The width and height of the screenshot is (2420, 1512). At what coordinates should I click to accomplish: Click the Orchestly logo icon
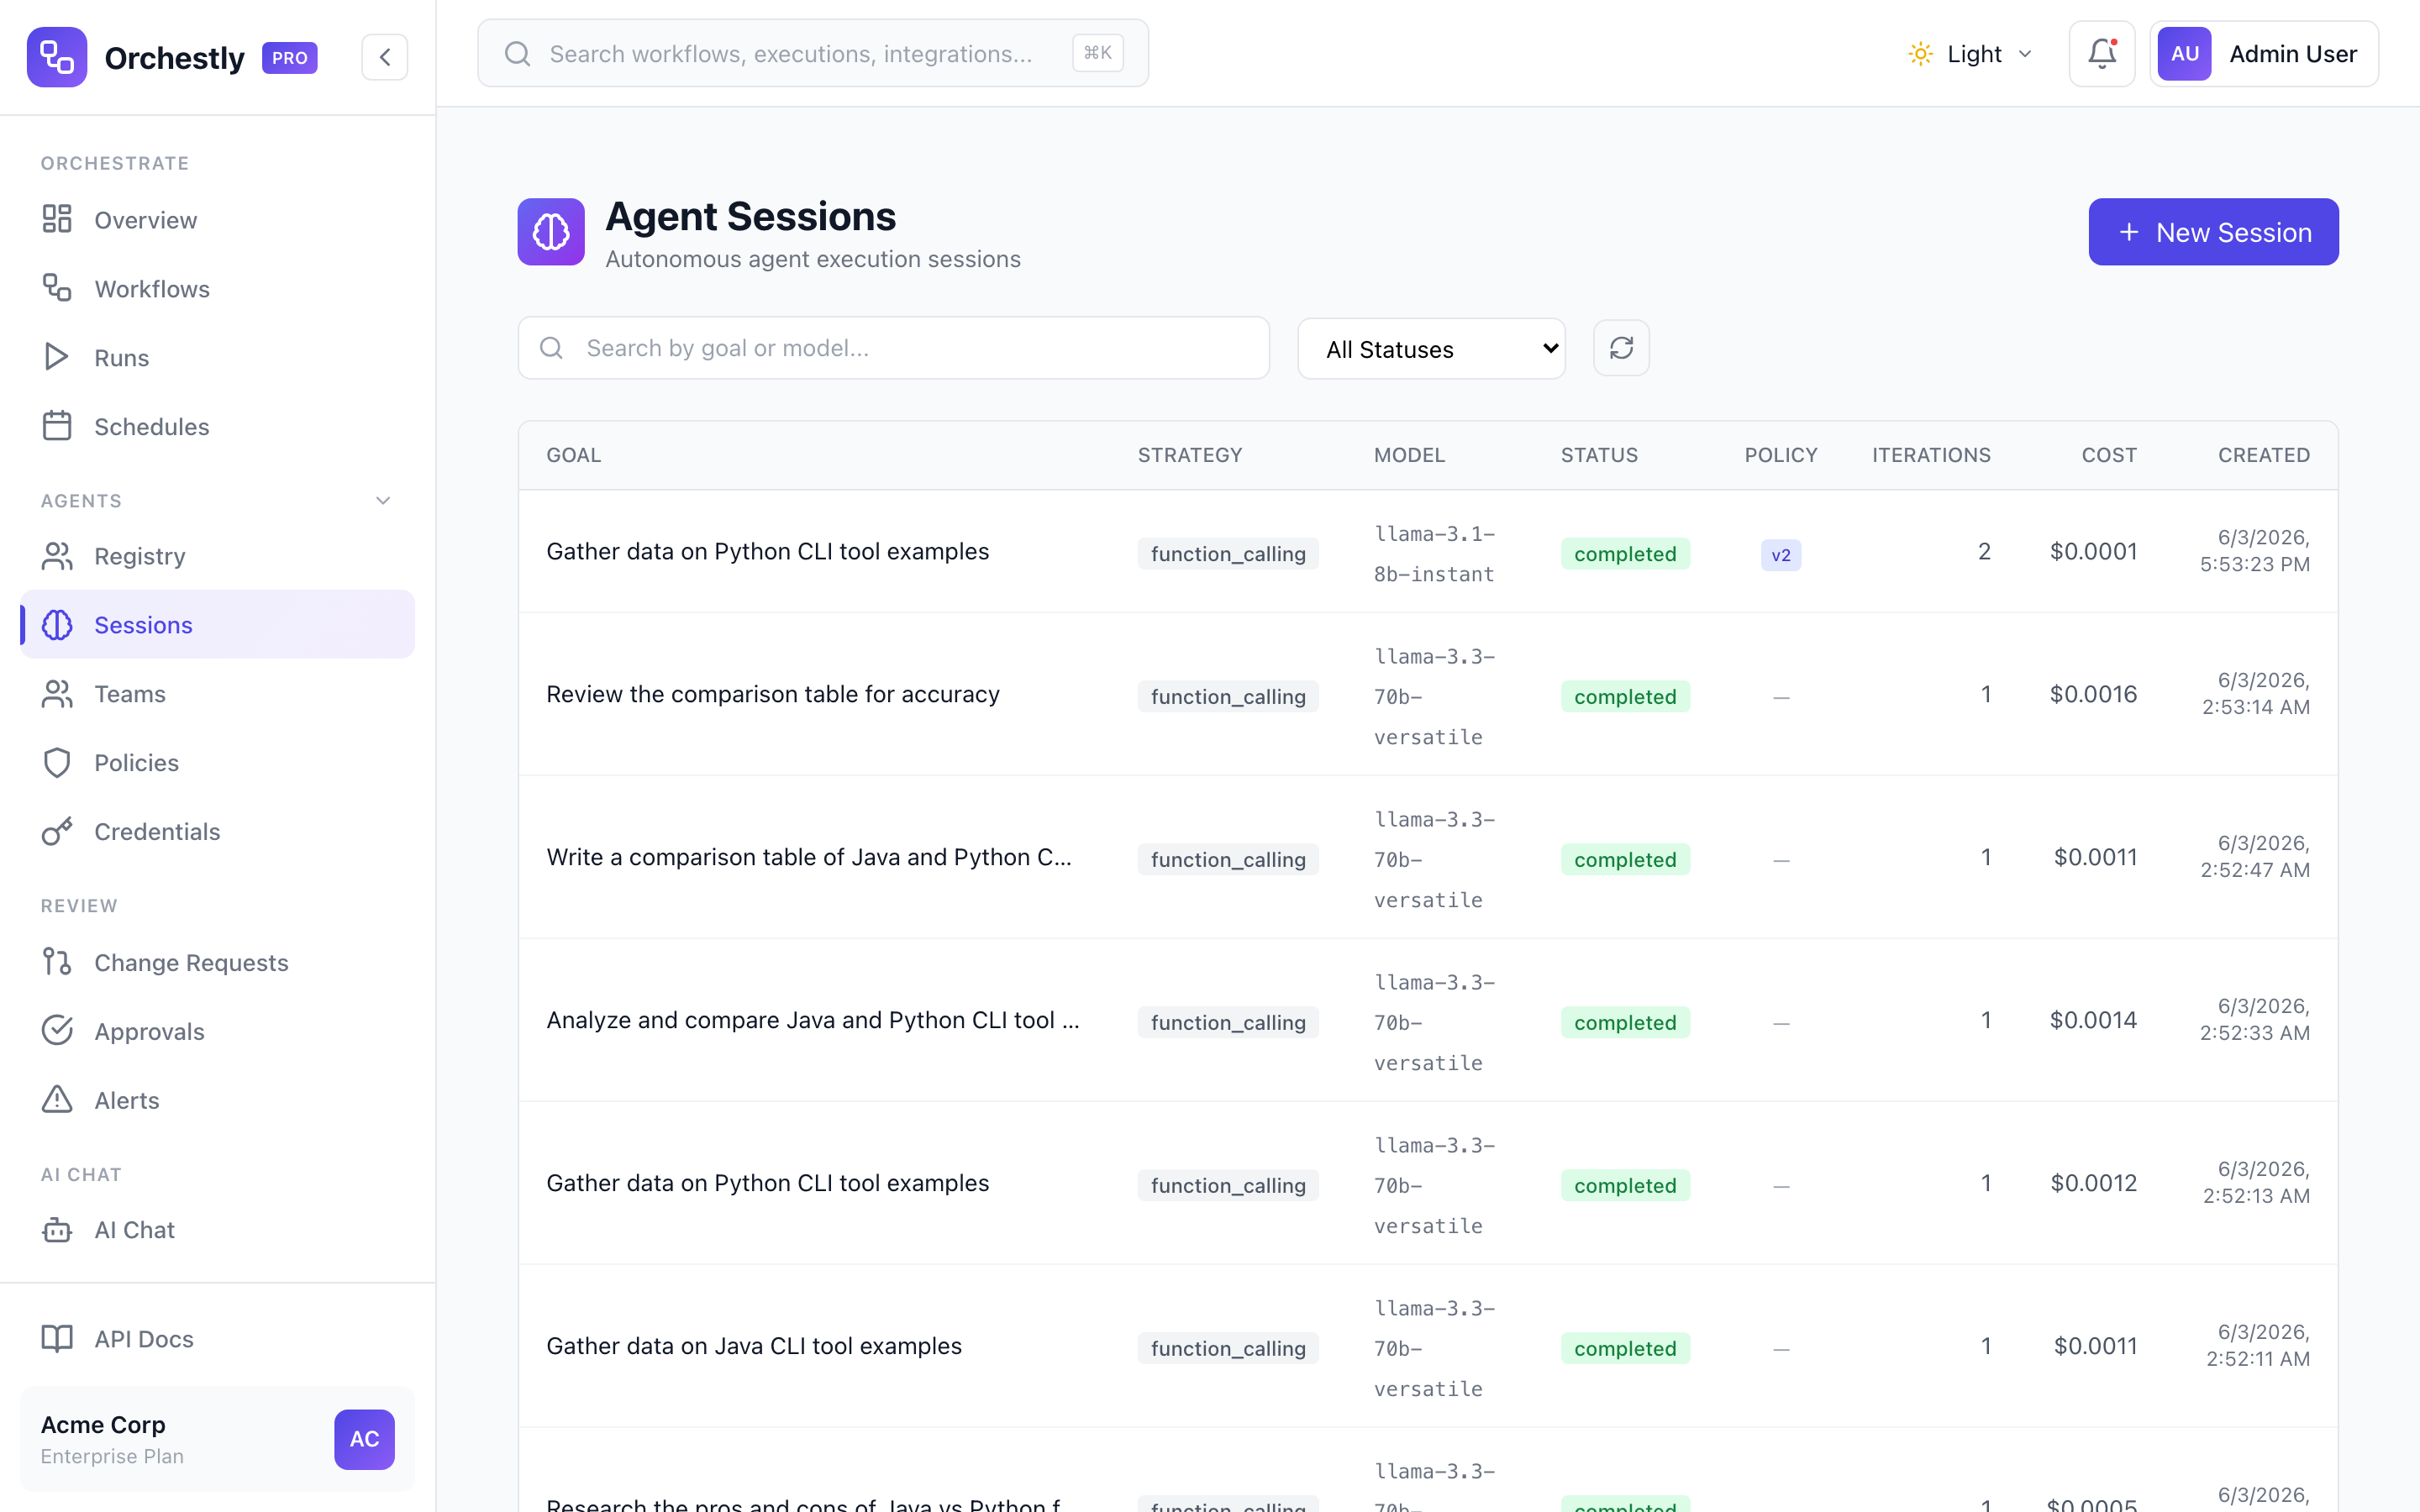pos(57,57)
